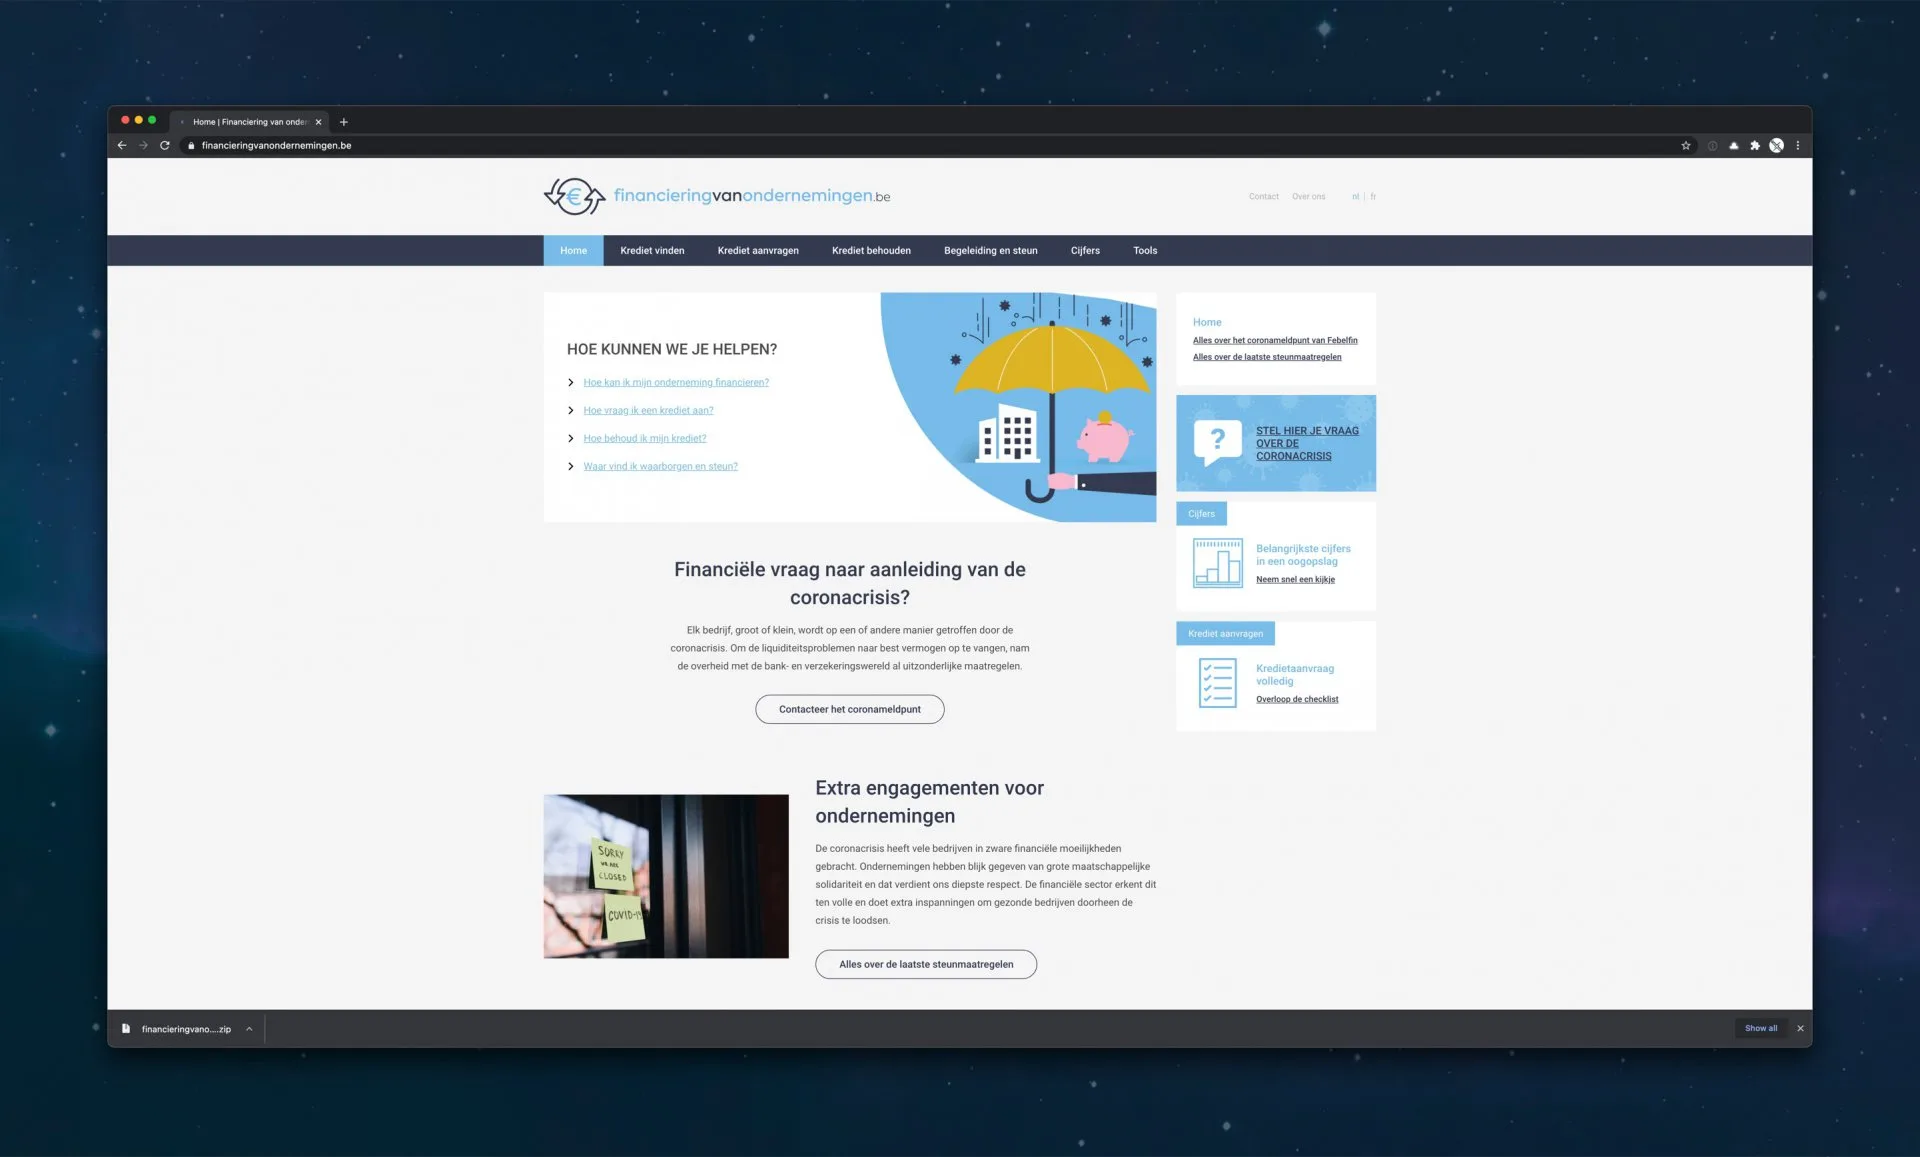This screenshot has height=1157, width=1920.
Task: Open Krediet aanvragen menu item
Action: [x=758, y=251]
